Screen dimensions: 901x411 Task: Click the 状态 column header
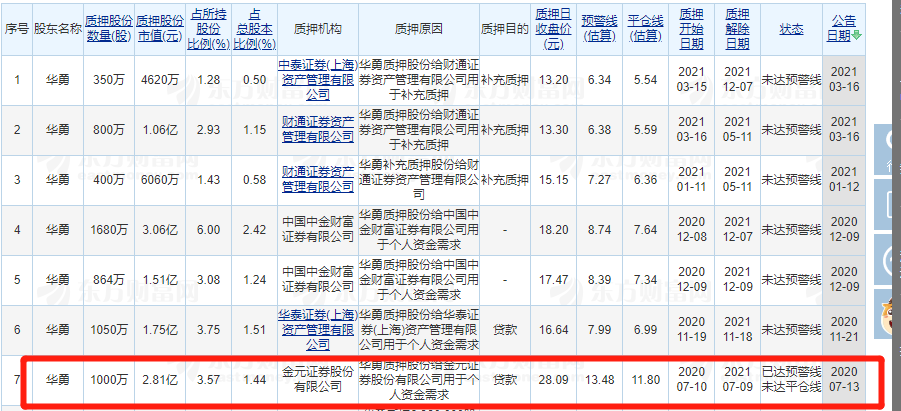[x=791, y=29]
